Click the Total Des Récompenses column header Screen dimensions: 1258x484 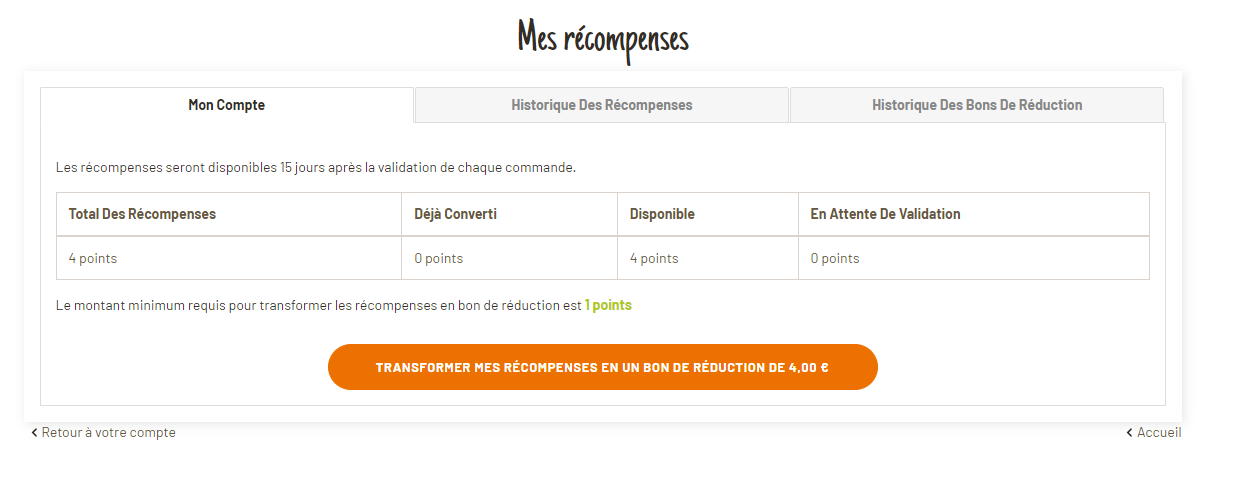click(142, 214)
